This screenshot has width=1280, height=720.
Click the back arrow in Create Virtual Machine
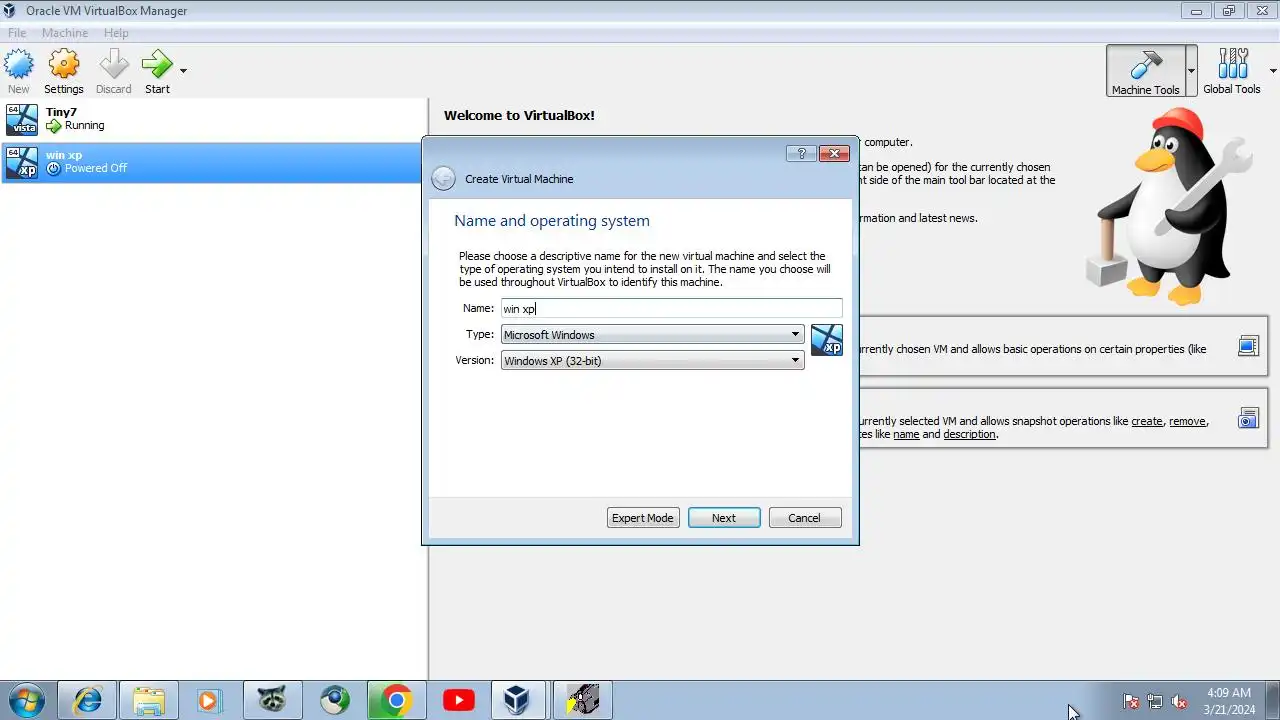coord(443,179)
